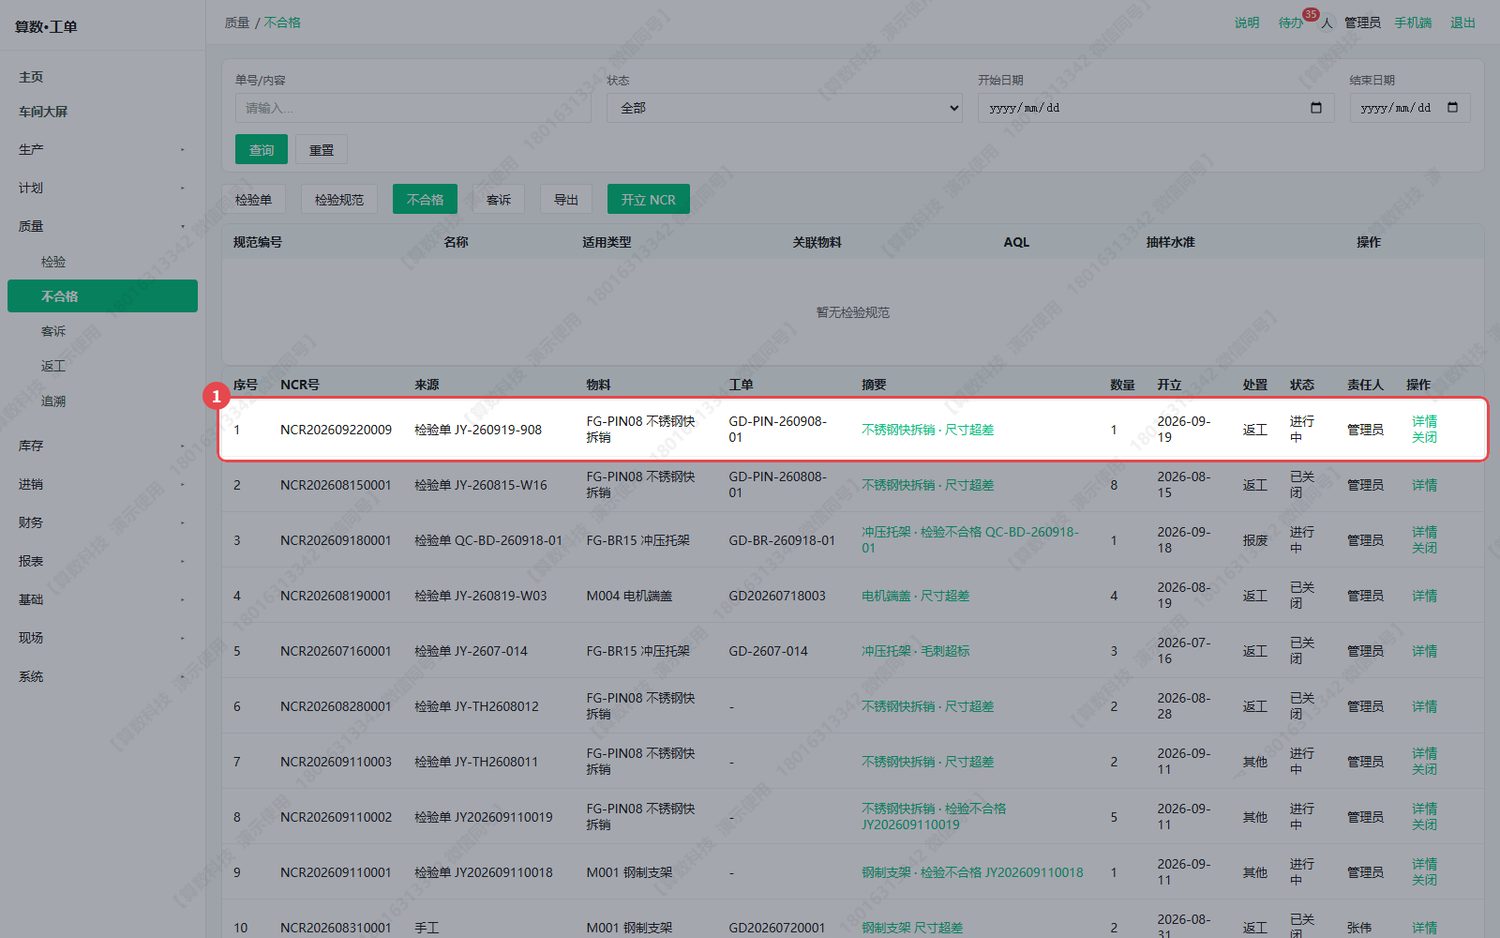Screen dimensions: 1500x938
Task: Click the 质量 breadcrumb
Action: pos(237,23)
